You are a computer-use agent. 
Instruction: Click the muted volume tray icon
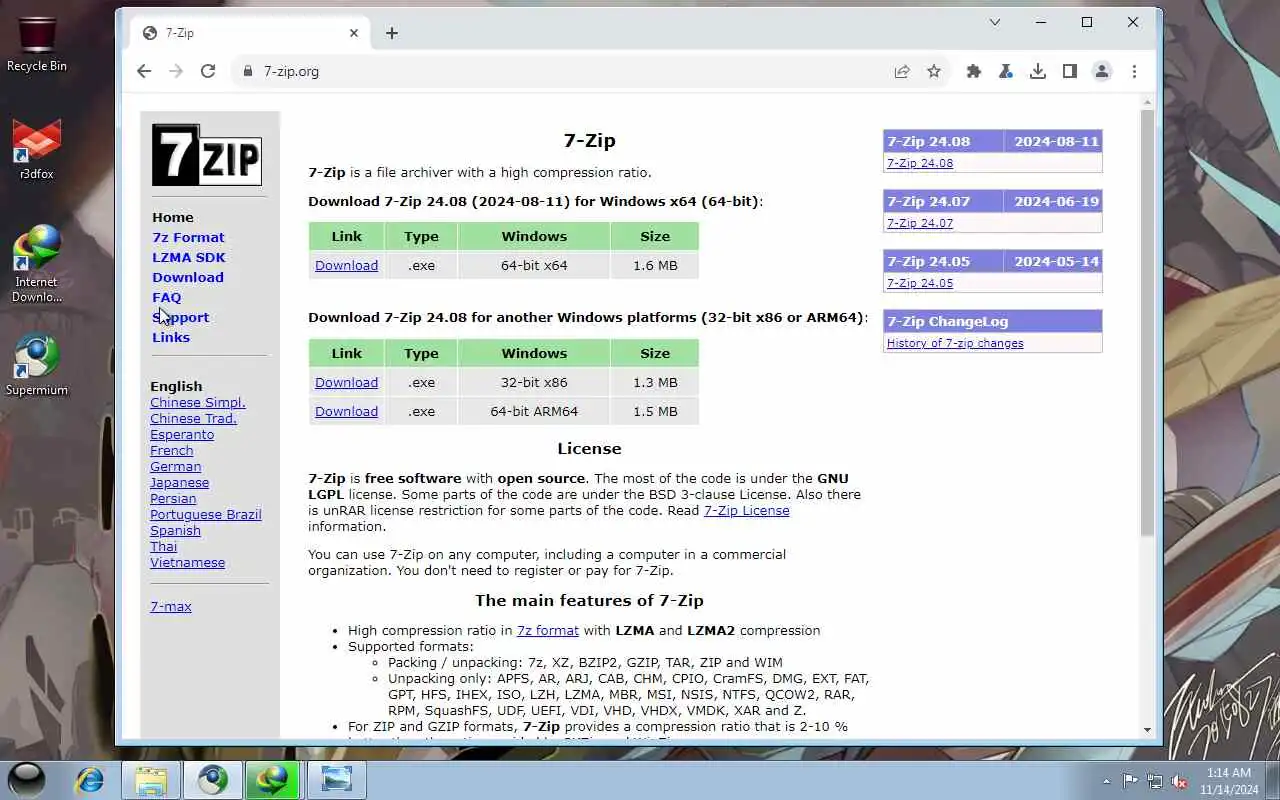tap(1180, 781)
